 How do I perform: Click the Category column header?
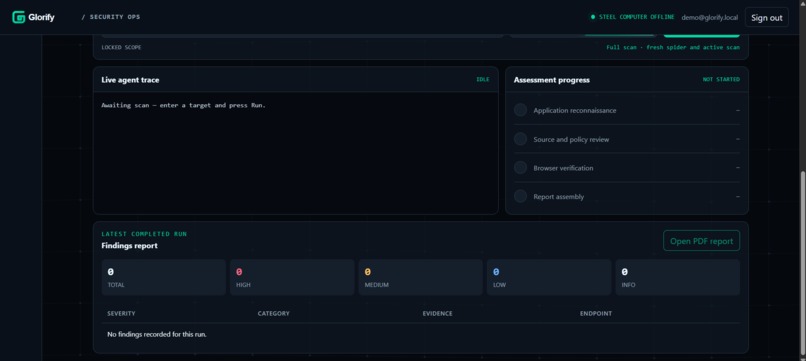(273, 314)
